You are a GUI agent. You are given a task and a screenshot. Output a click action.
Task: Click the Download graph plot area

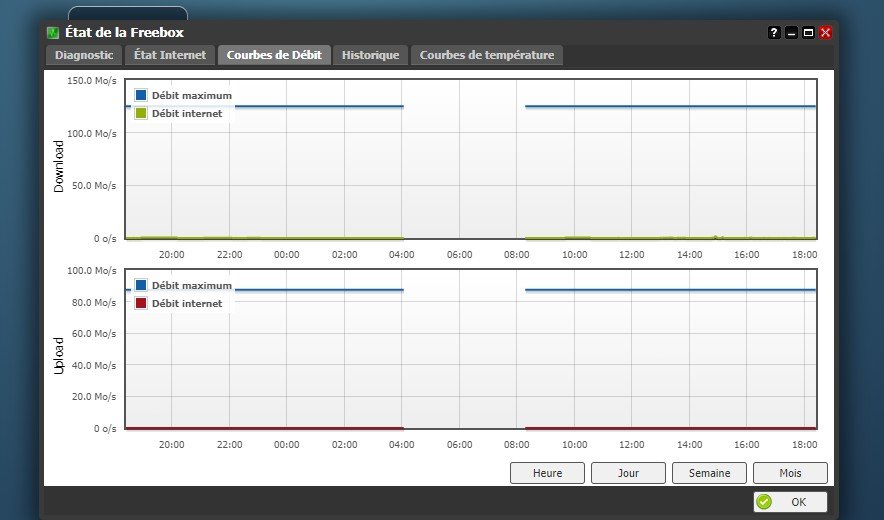tap(470, 170)
